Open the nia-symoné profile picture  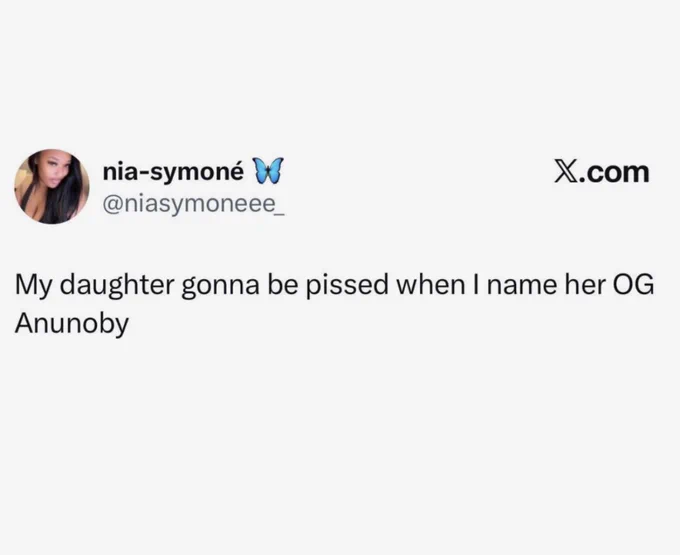point(52,186)
